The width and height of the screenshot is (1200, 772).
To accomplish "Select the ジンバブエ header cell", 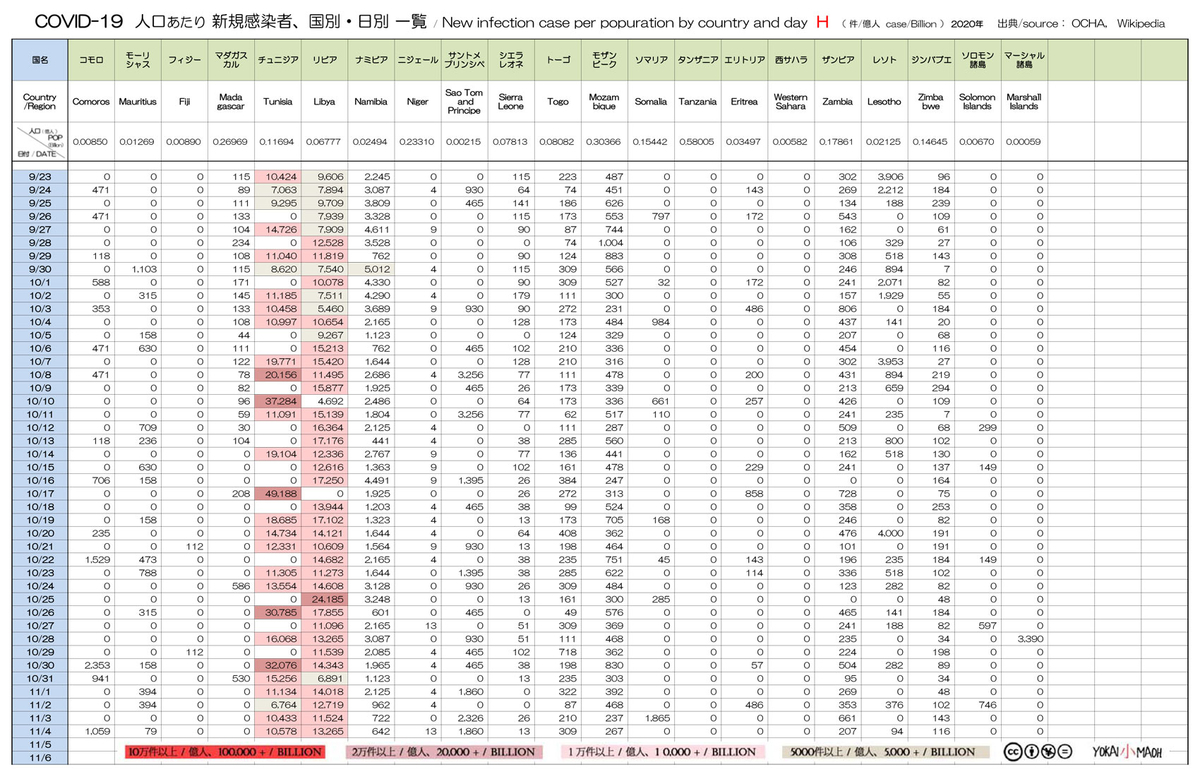I will tap(931, 60).
